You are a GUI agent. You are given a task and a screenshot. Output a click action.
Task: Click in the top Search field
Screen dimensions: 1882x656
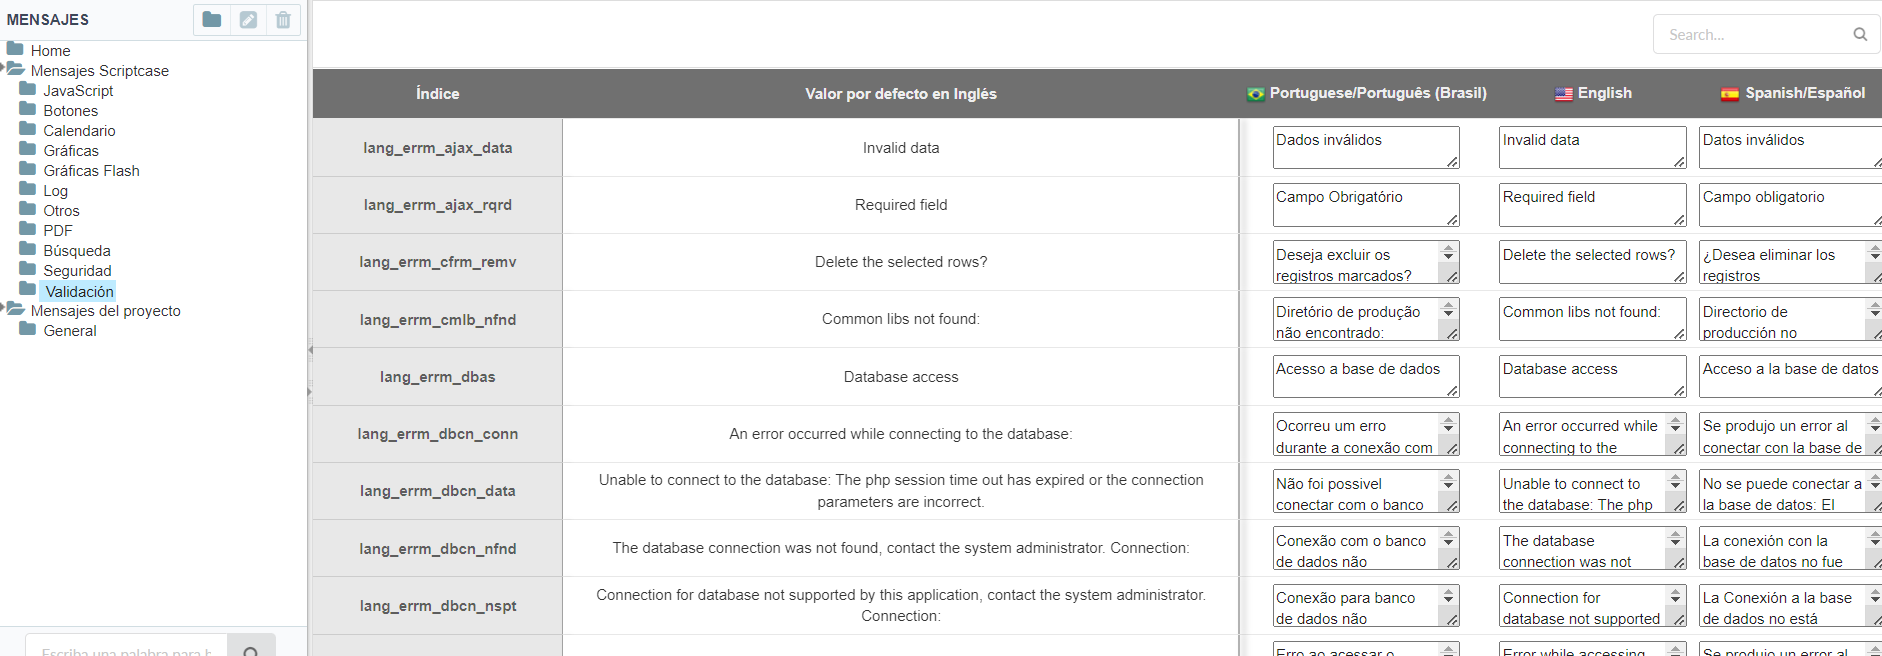coord(1750,35)
